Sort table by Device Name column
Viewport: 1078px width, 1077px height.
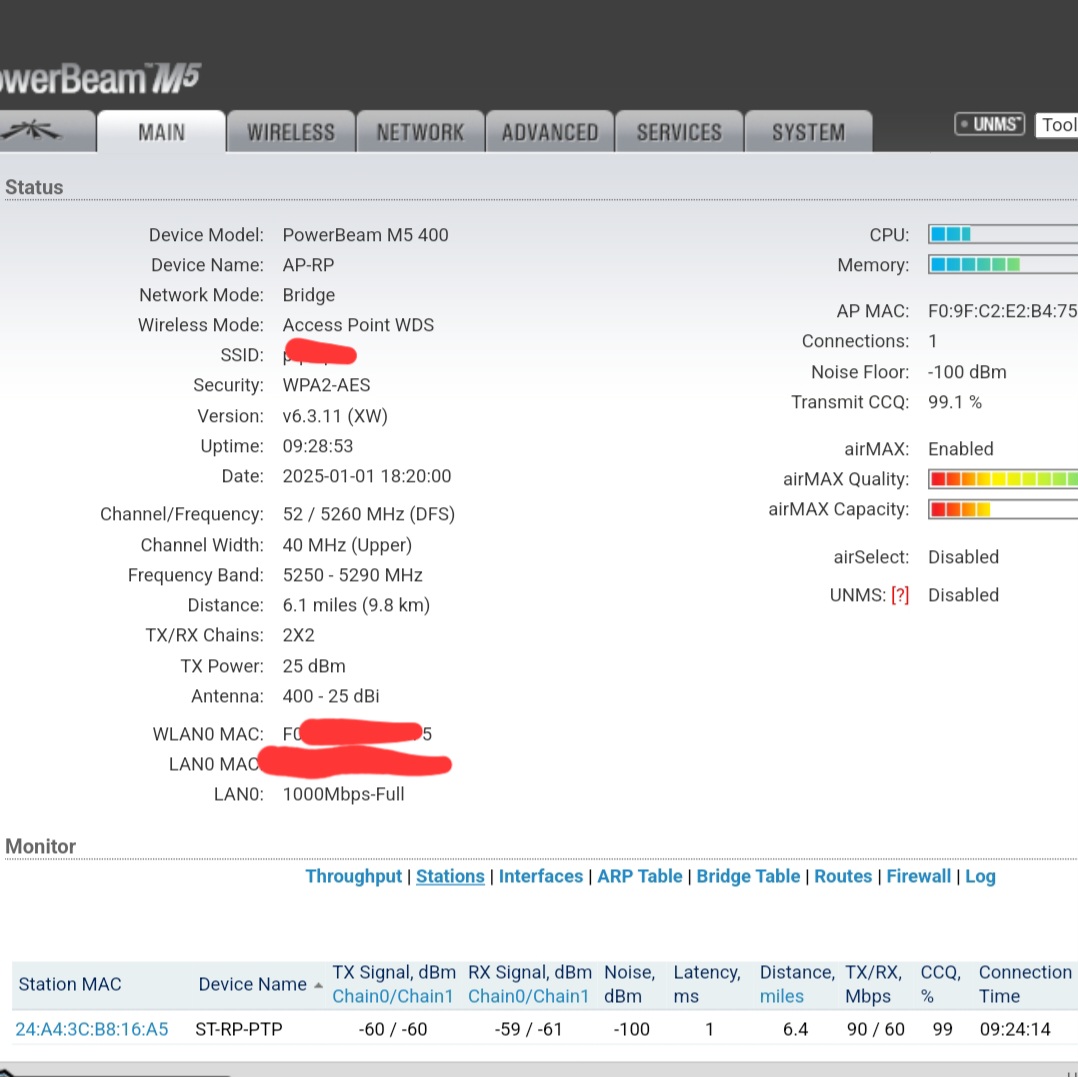click(x=252, y=984)
